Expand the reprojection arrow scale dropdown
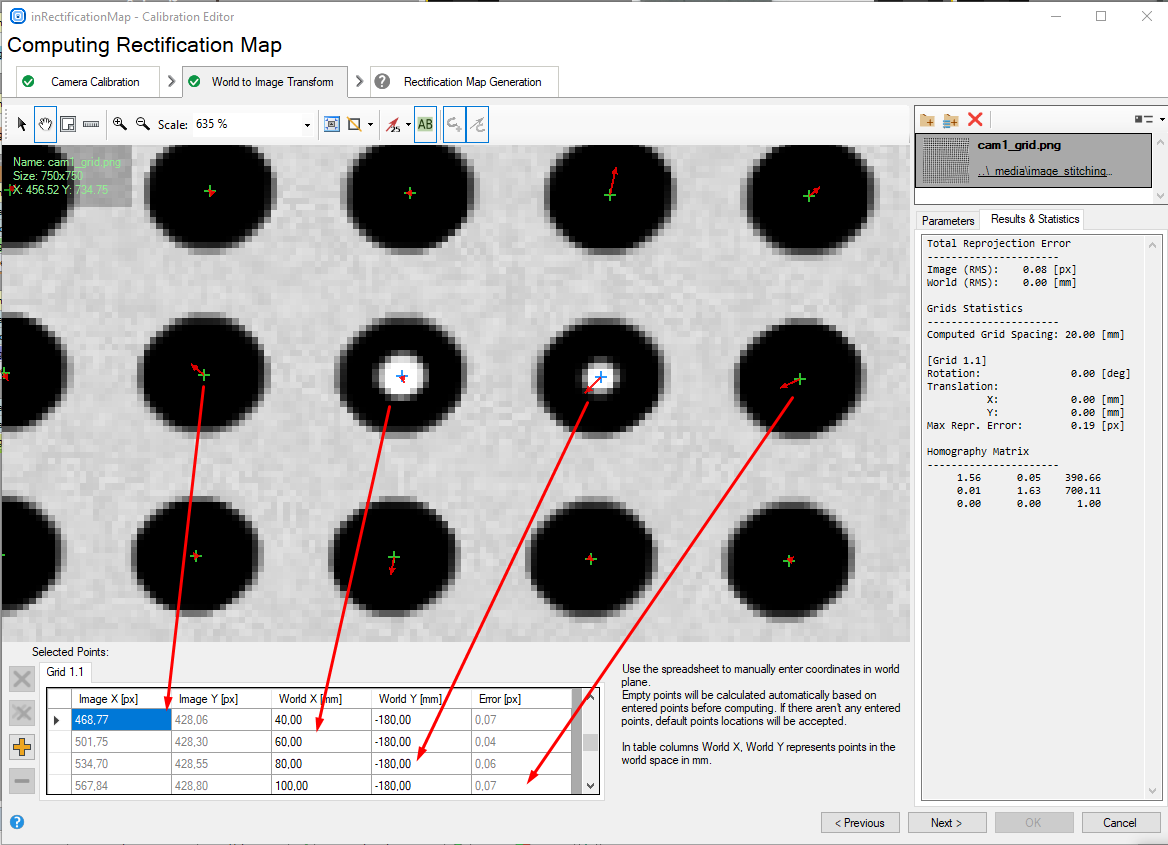The image size is (1168, 845). 408,125
